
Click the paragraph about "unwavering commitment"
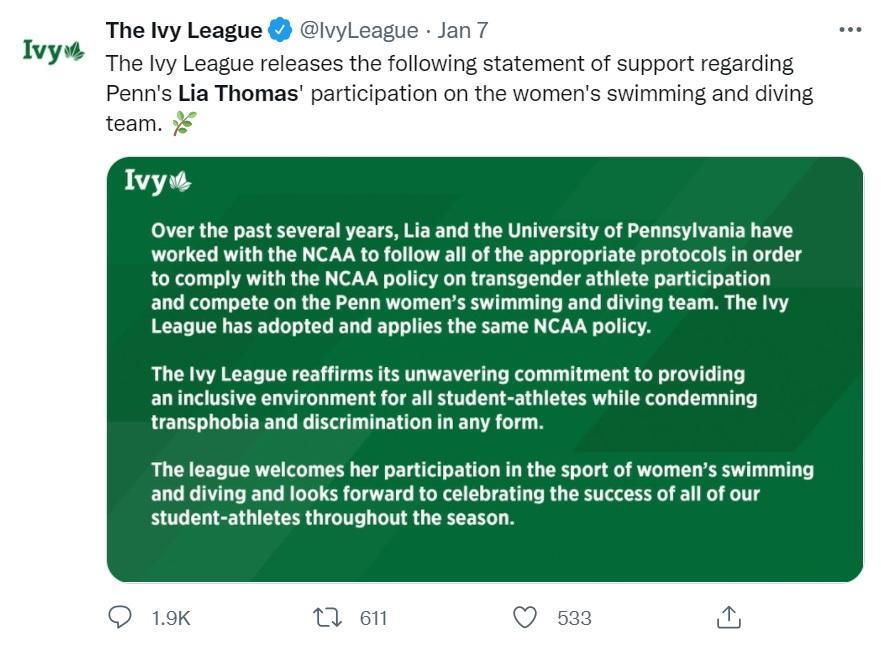coord(453,397)
